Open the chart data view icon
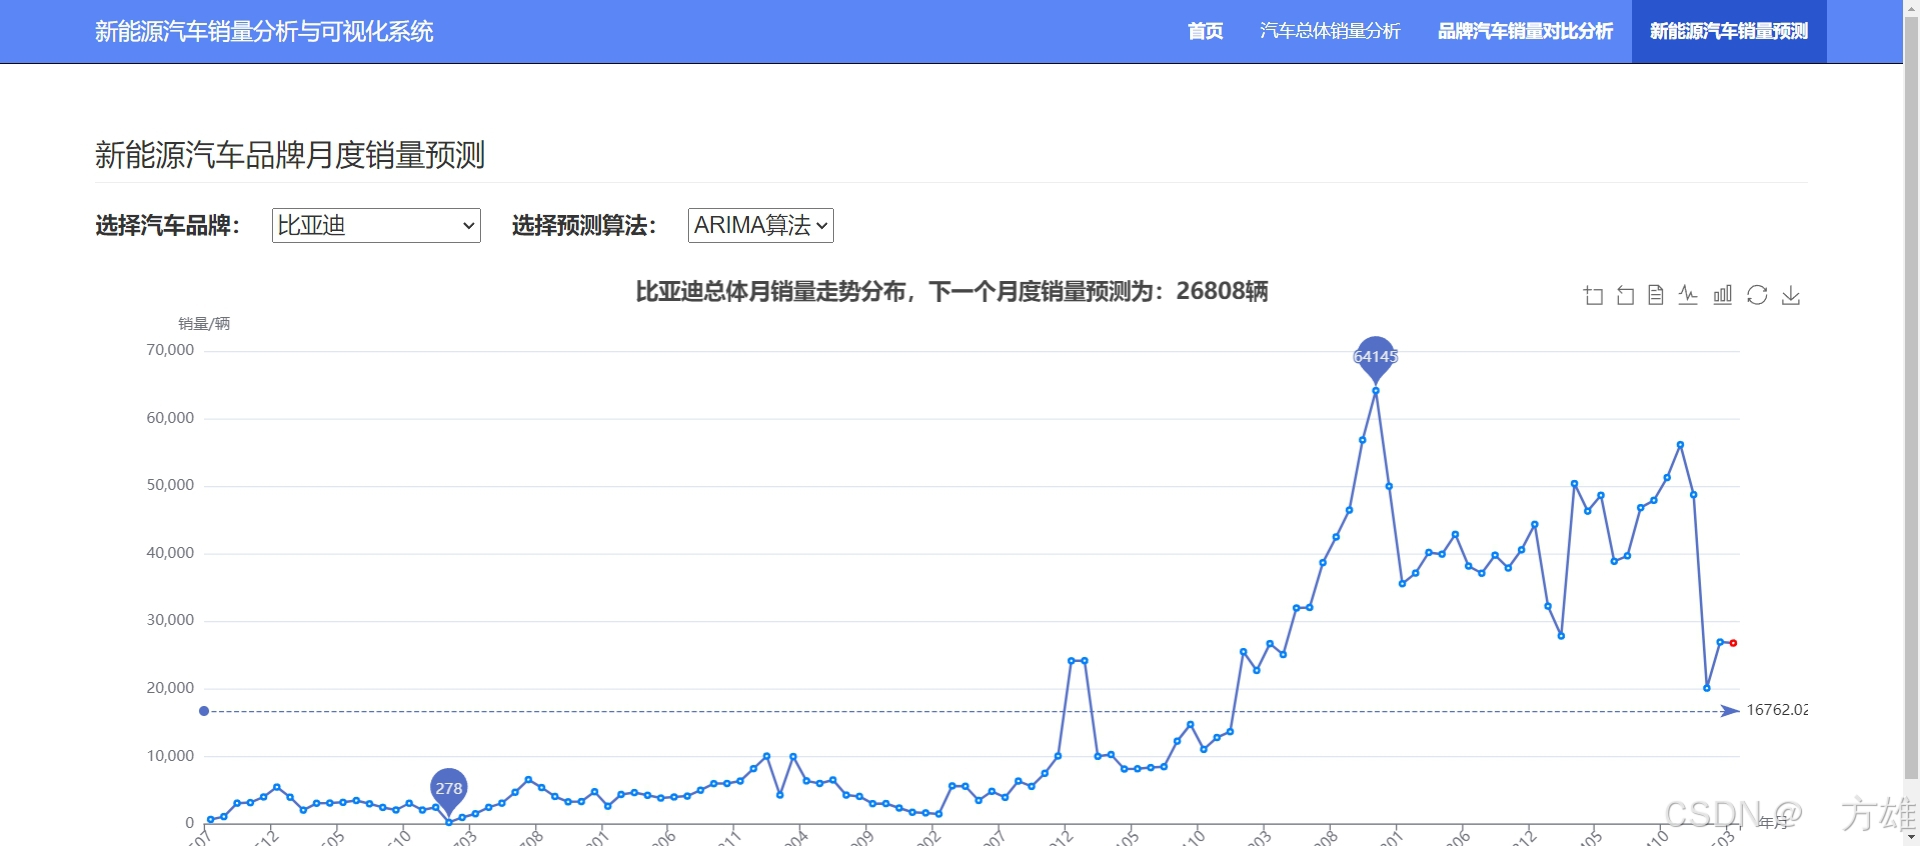The height and width of the screenshot is (846, 1920). [x=1656, y=295]
